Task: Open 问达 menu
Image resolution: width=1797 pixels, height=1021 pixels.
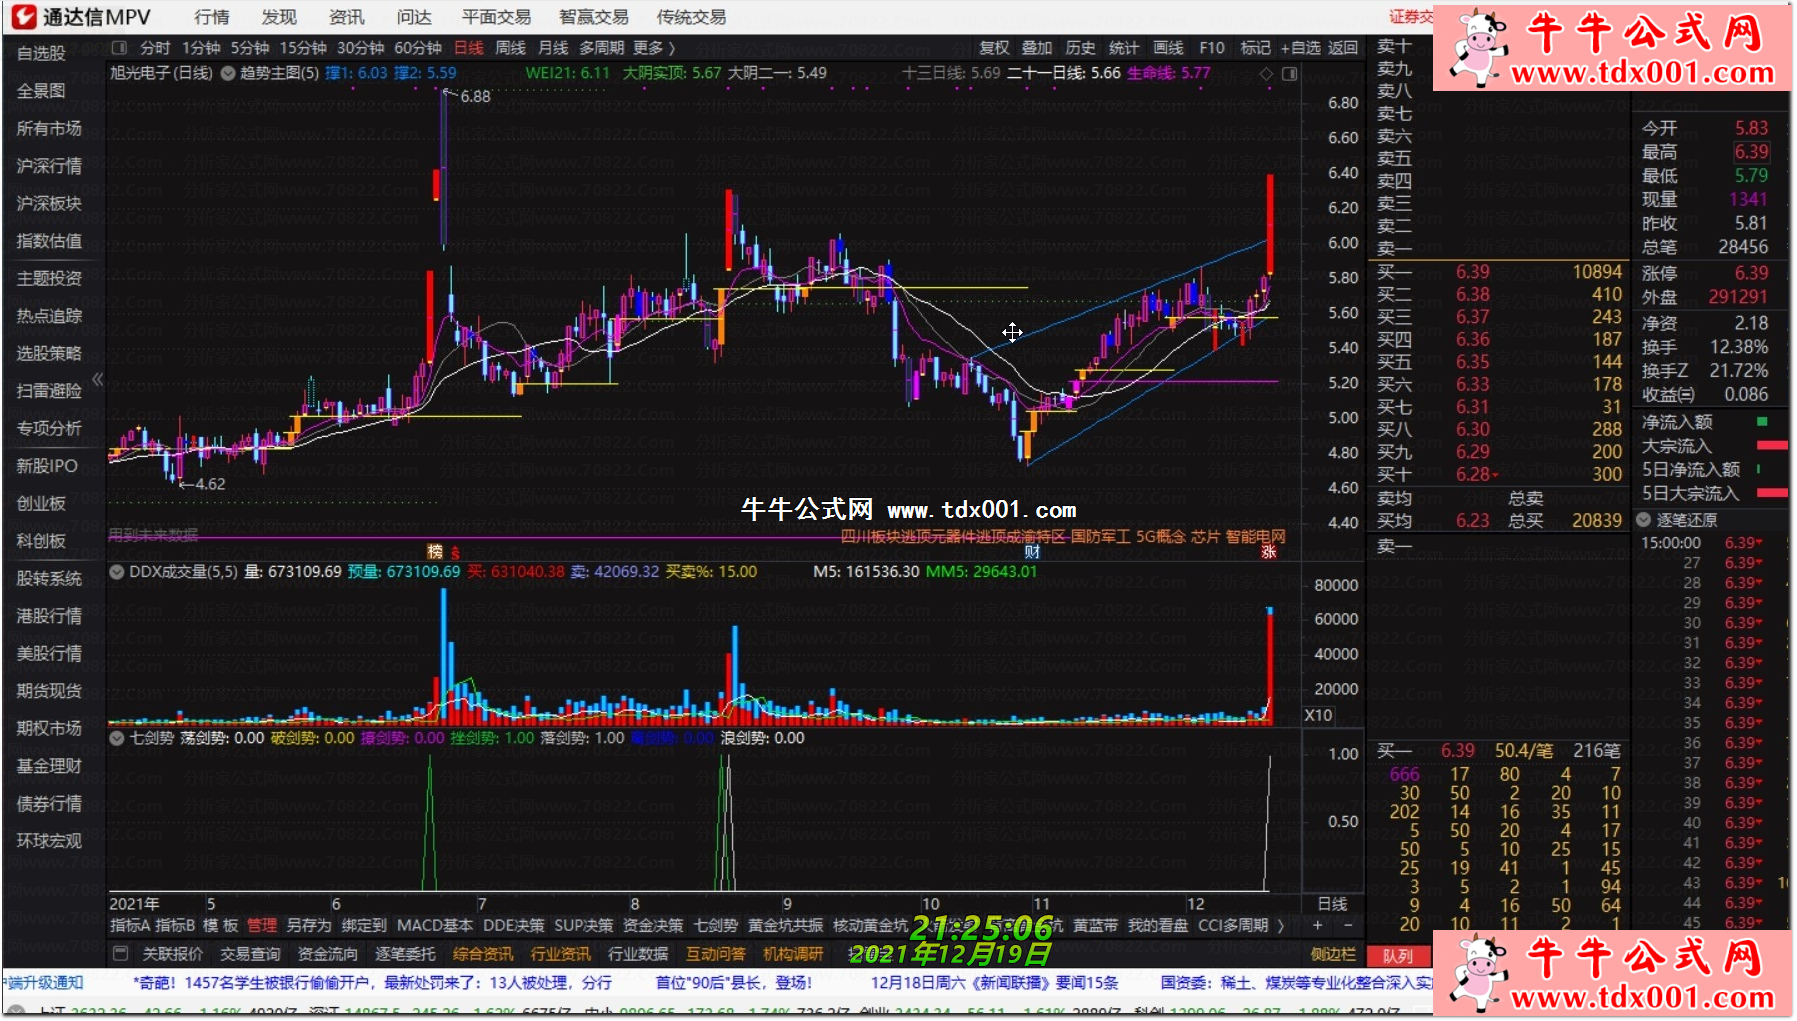Action: (x=414, y=17)
